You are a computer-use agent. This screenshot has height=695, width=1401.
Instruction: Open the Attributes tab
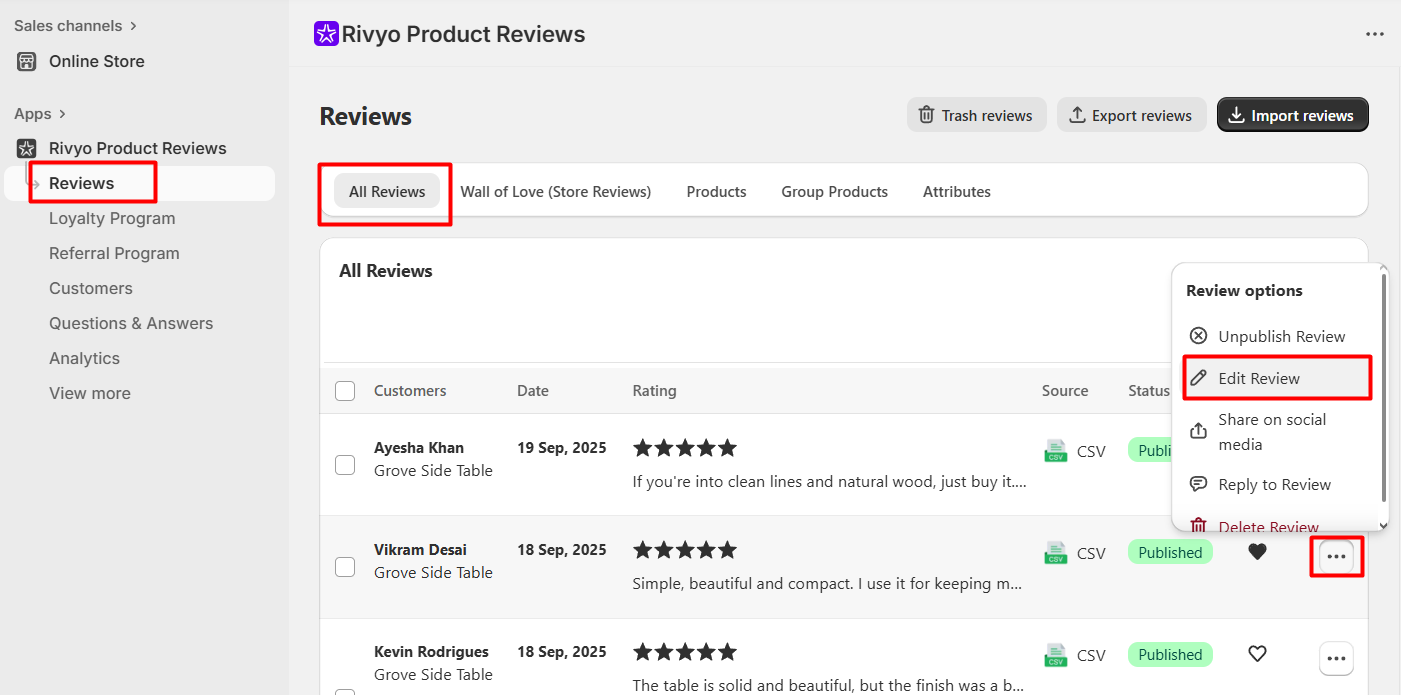pyautogui.click(x=957, y=191)
